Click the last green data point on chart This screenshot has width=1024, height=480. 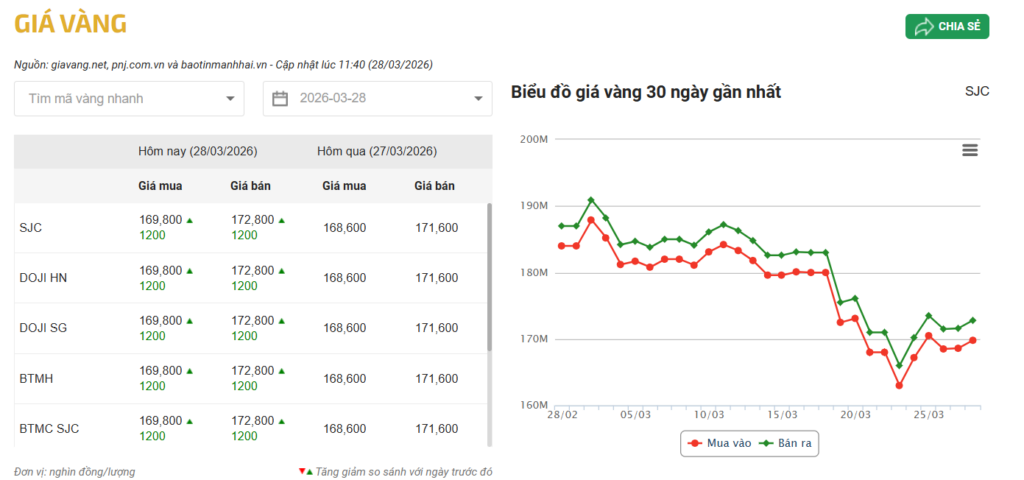pyautogui.click(x=973, y=321)
